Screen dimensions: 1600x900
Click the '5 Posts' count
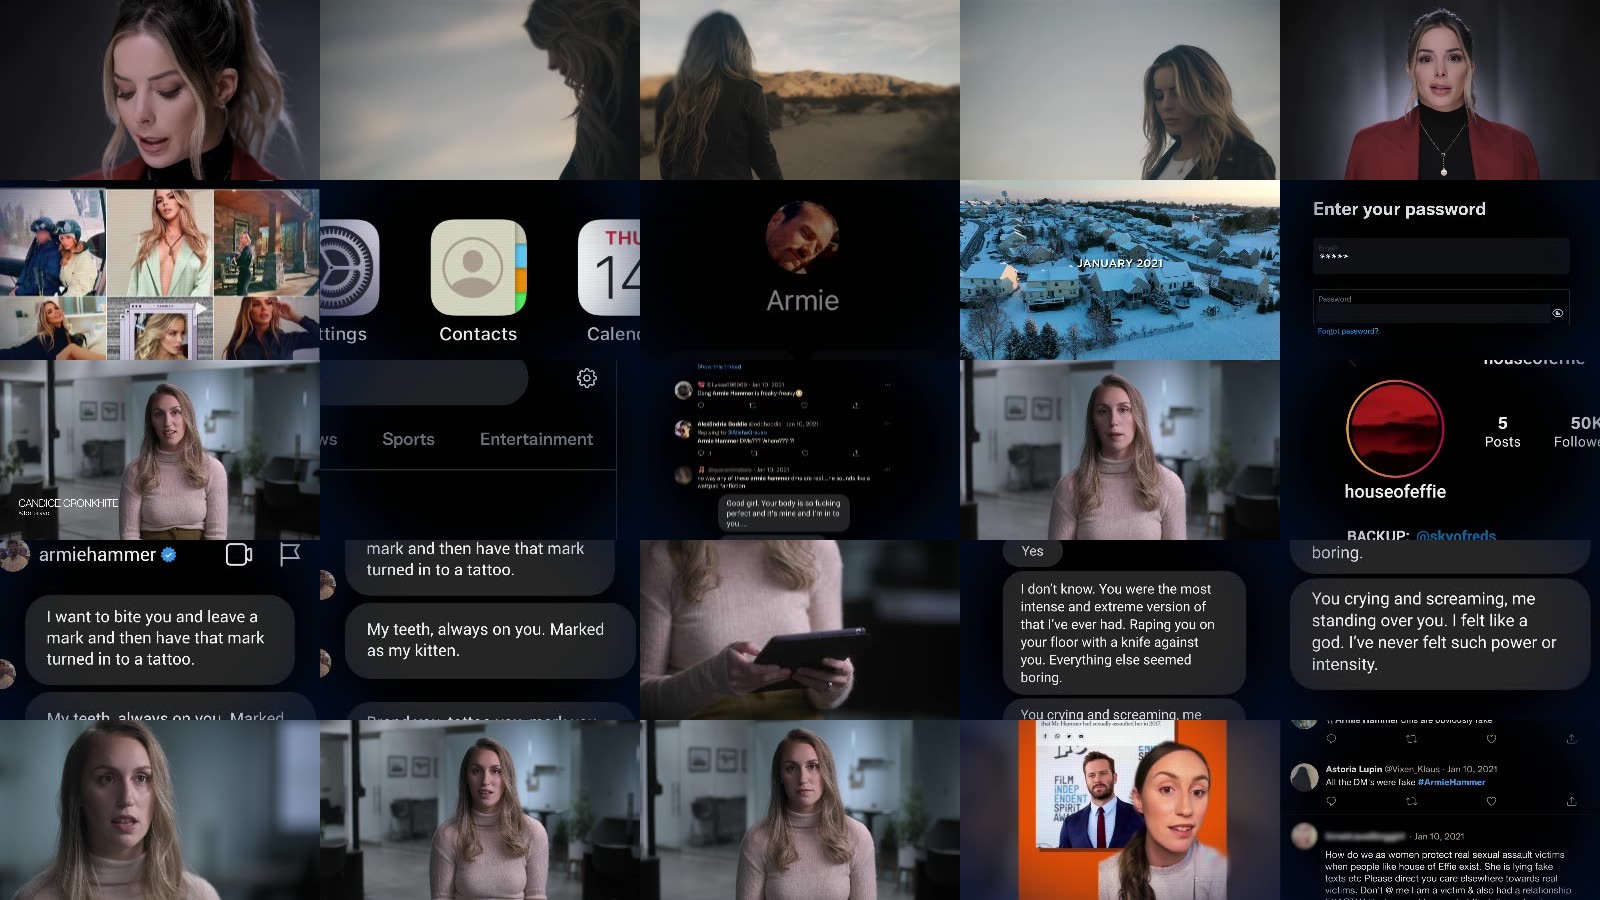(1502, 432)
